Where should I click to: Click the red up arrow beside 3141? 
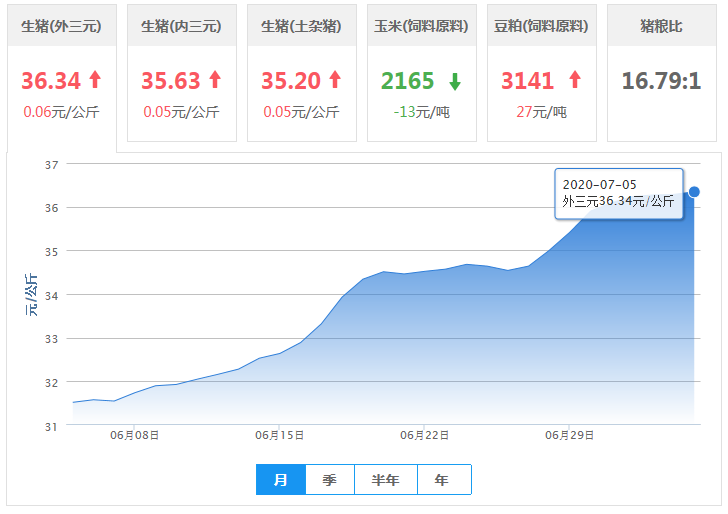pos(574,80)
